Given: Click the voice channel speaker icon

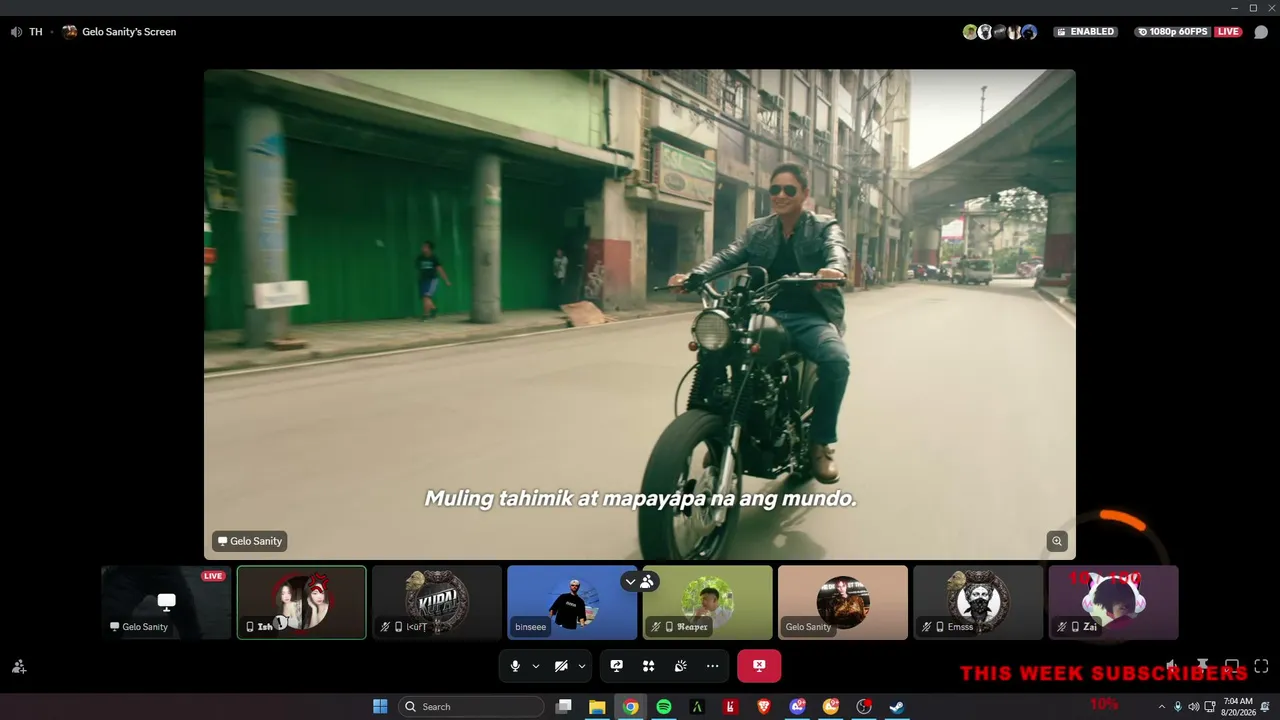Looking at the screenshot, I should coord(16,32).
